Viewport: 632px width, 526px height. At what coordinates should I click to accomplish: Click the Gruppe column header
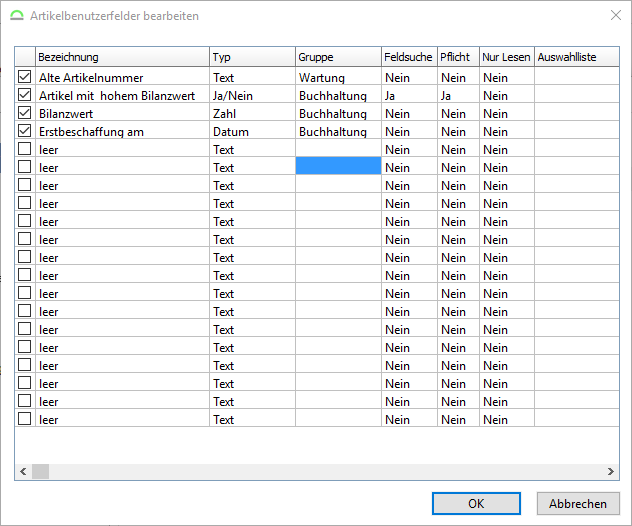(338, 57)
